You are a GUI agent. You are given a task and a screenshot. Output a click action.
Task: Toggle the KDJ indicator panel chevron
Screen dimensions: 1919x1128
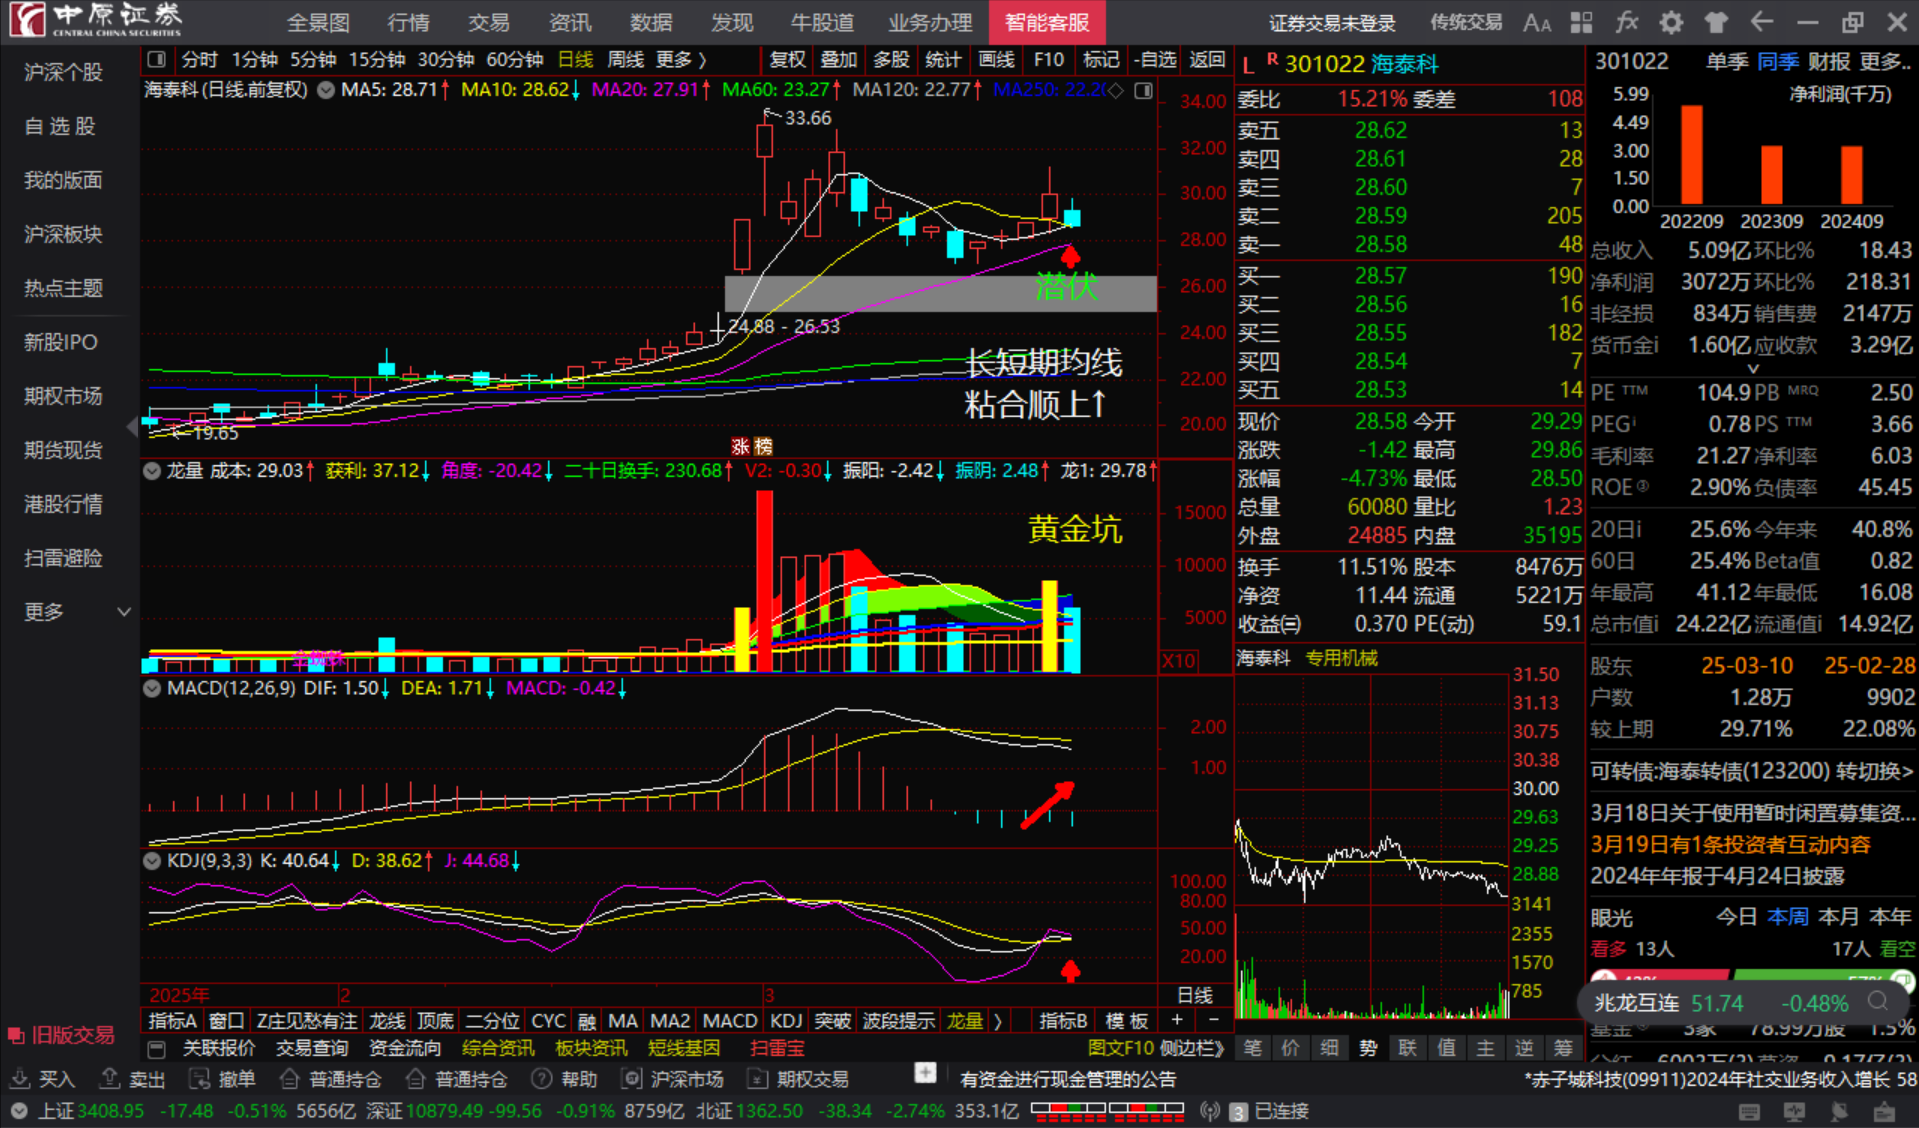click(152, 860)
